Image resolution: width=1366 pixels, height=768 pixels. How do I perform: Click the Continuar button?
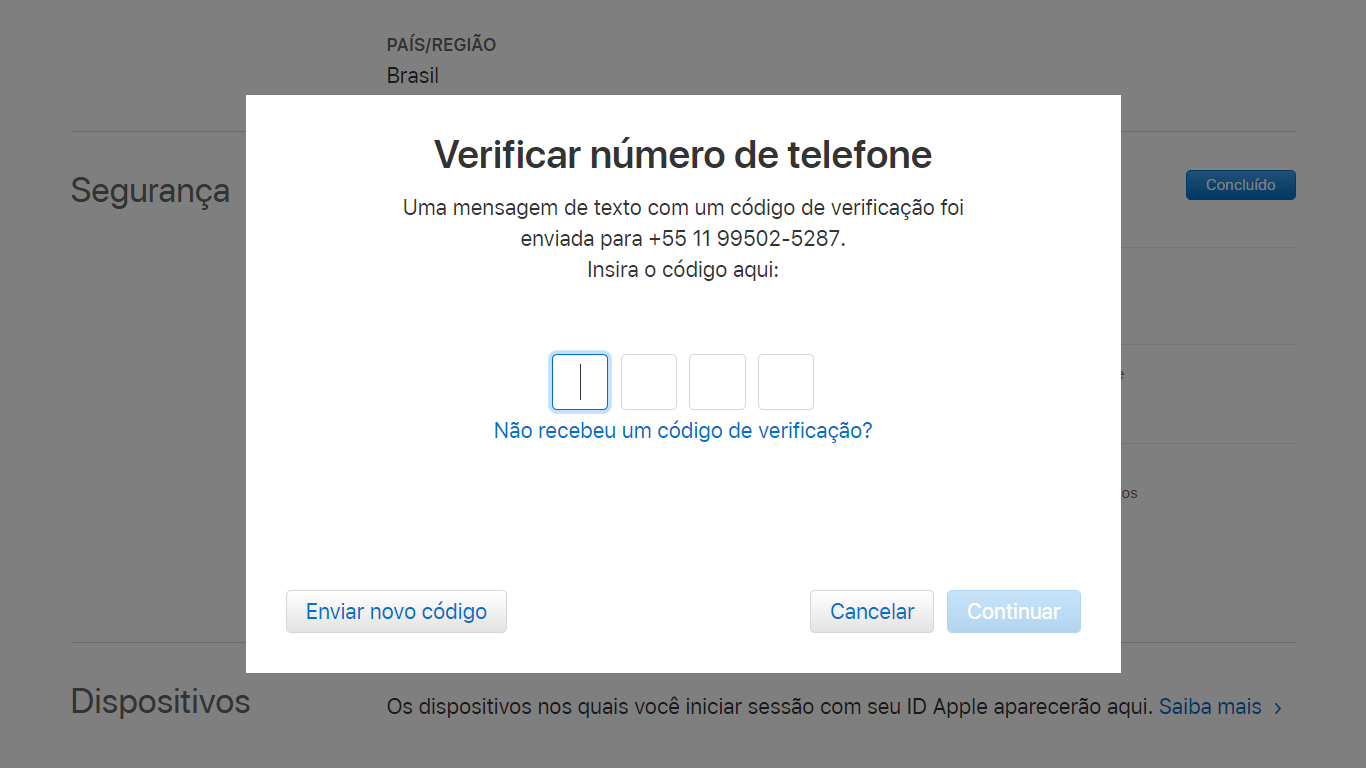[x=1014, y=611]
